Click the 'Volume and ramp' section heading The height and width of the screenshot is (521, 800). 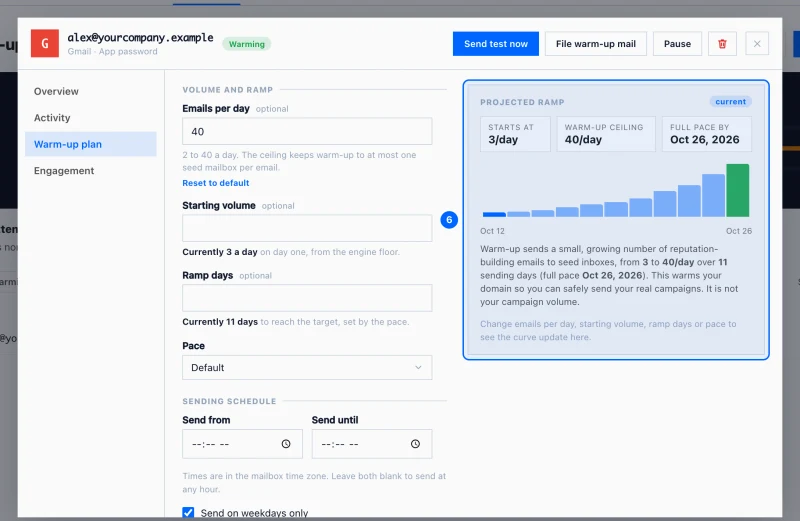[228, 90]
